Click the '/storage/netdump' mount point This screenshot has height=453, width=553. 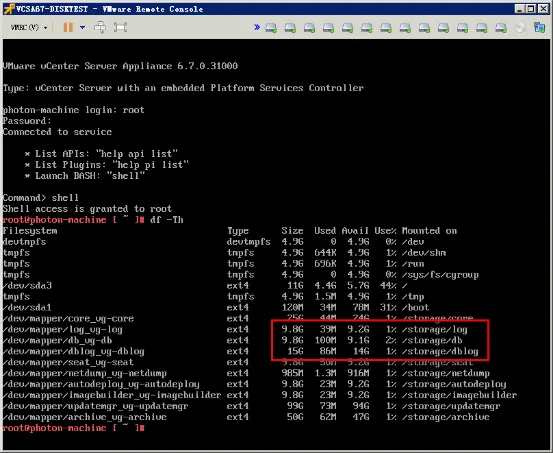click(446, 373)
